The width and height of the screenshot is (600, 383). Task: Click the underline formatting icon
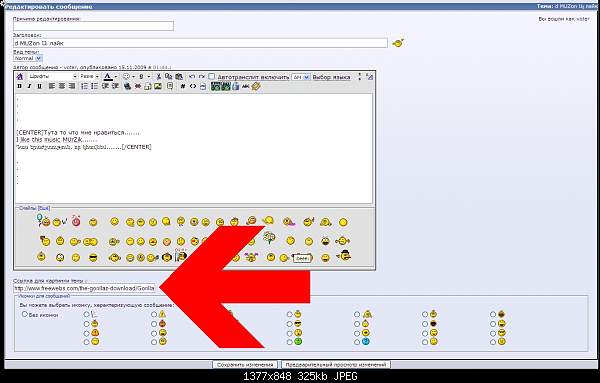(x=39, y=86)
